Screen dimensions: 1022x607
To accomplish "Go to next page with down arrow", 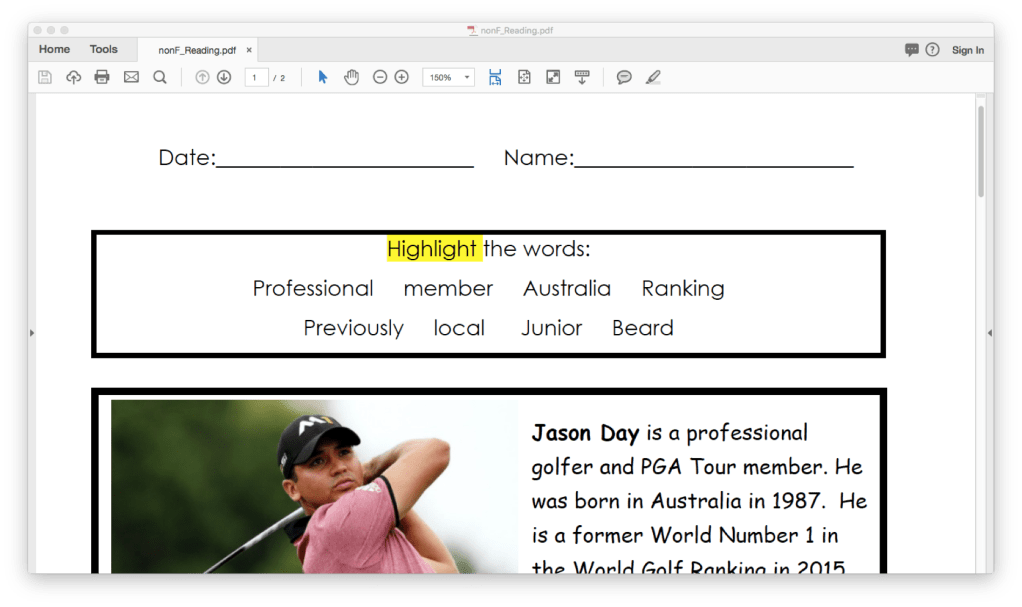I will coord(224,77).
